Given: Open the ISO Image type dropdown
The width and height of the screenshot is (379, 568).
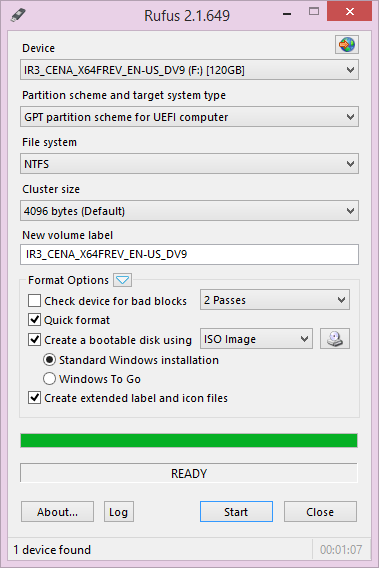Looking at the screenshot, I should [256, 339].
